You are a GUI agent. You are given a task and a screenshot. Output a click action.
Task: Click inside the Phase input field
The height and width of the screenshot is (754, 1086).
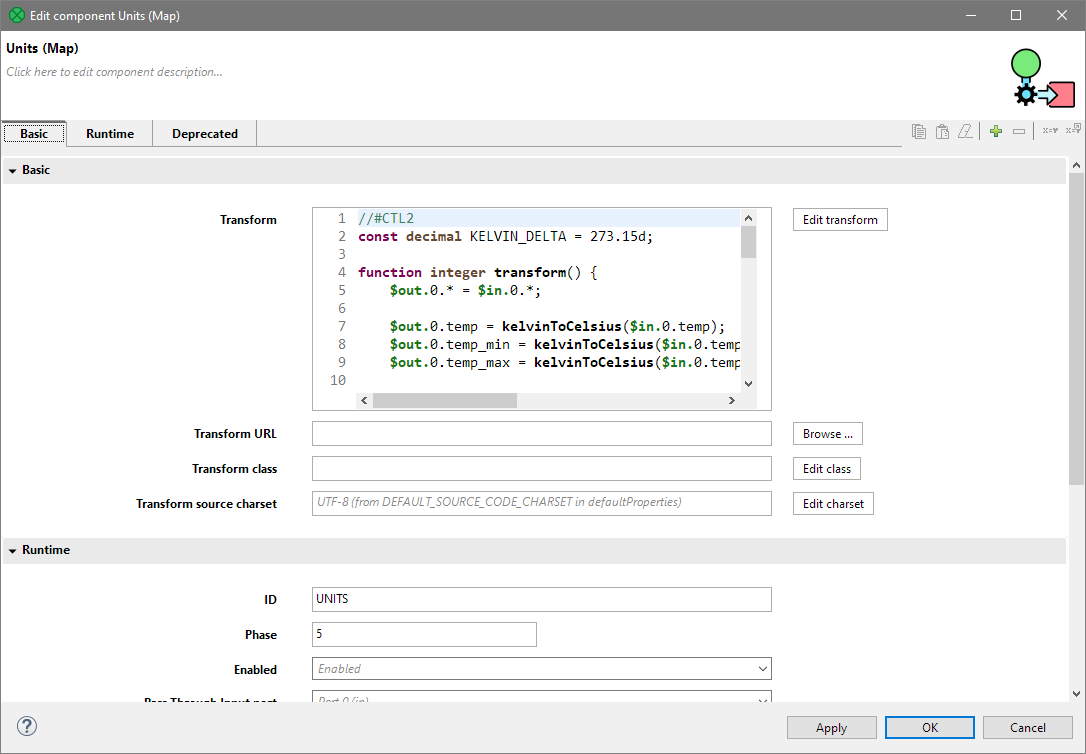[x=424, y=634]
